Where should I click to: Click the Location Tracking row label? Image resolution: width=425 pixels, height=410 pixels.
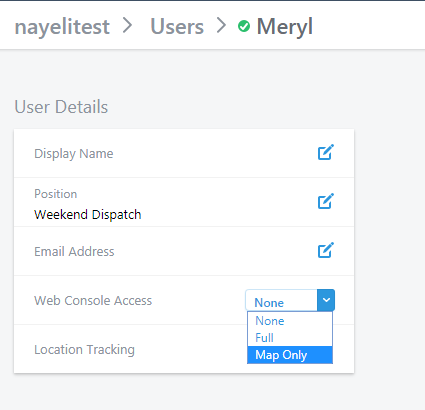84,350
